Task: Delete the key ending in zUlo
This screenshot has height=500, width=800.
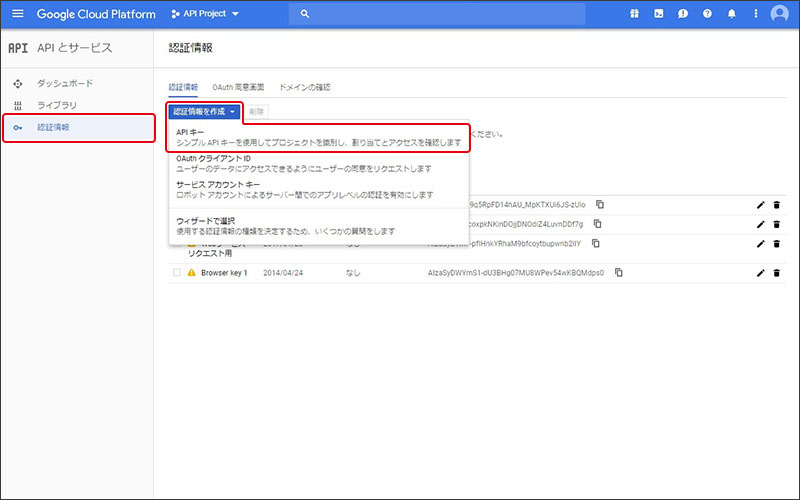Action: coord(777,205)
